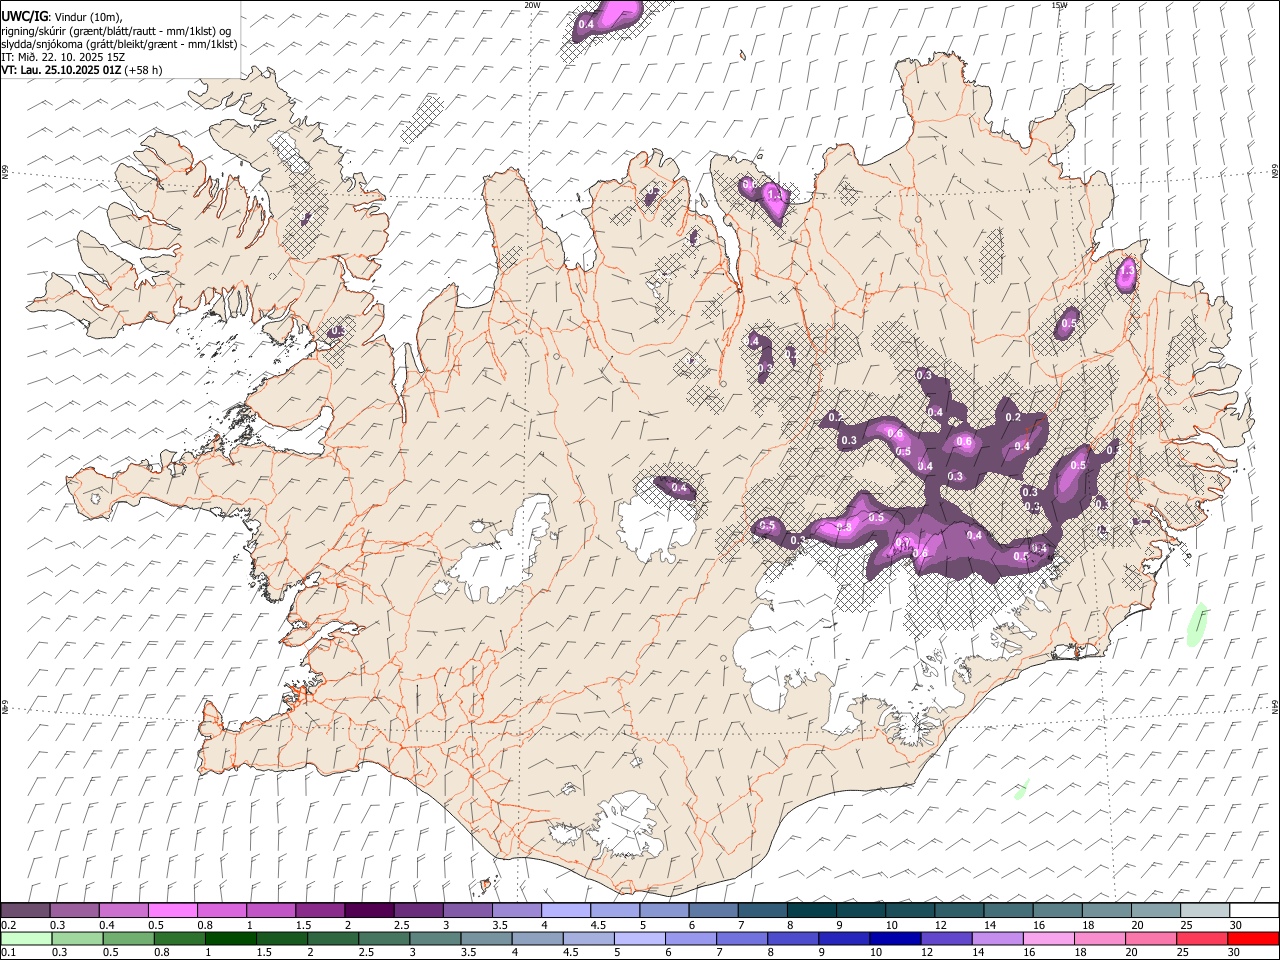Pick the lower scale swatch between 2.5 and 3

pos(383,938)
